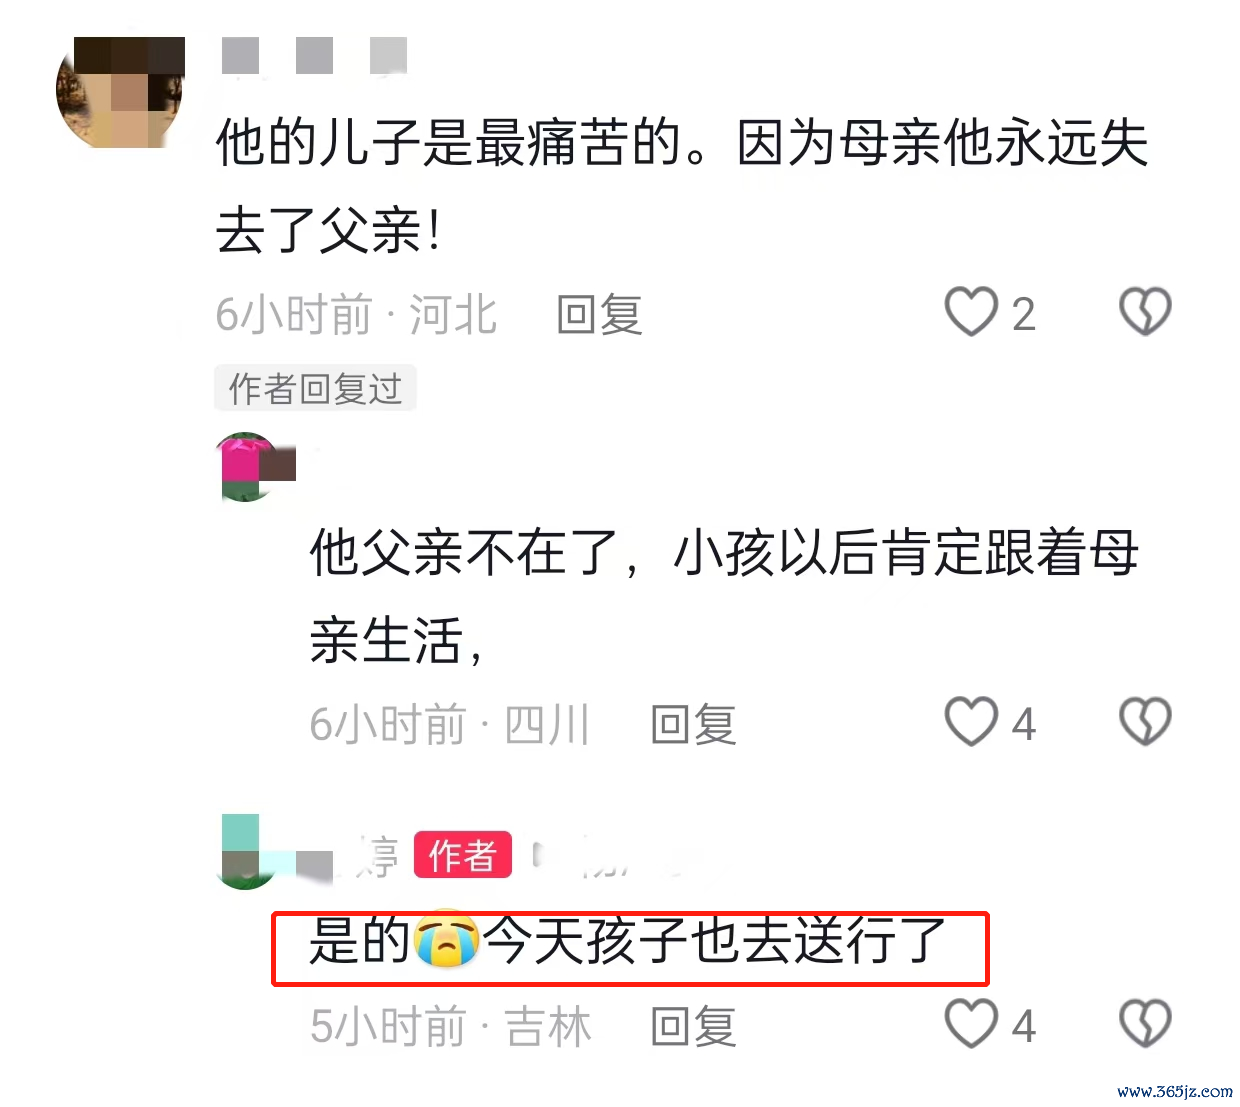Tap broken heart on the Sichuan reply
The image size is (1240, 1107).
point(1145,722)
